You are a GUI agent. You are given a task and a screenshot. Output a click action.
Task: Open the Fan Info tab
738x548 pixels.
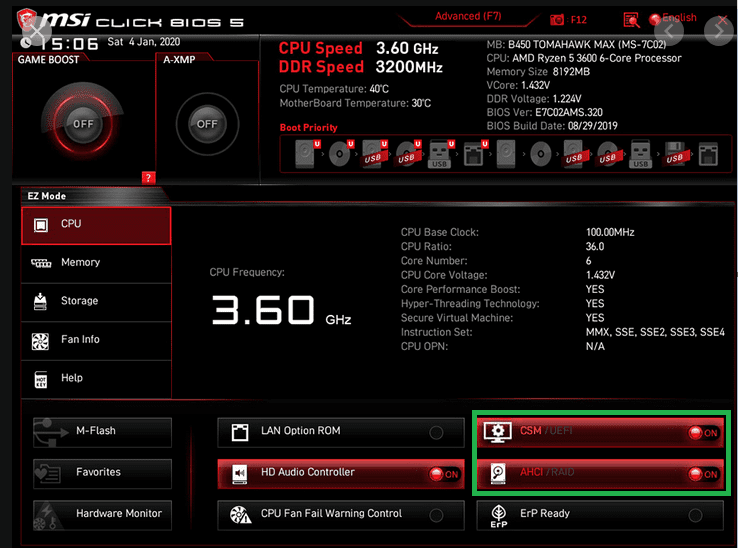click(x=96, y=340)
